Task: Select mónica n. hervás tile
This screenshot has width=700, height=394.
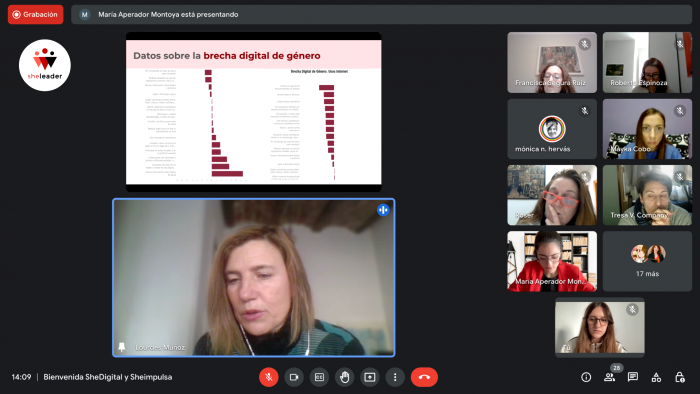Action: click(552, 129)
